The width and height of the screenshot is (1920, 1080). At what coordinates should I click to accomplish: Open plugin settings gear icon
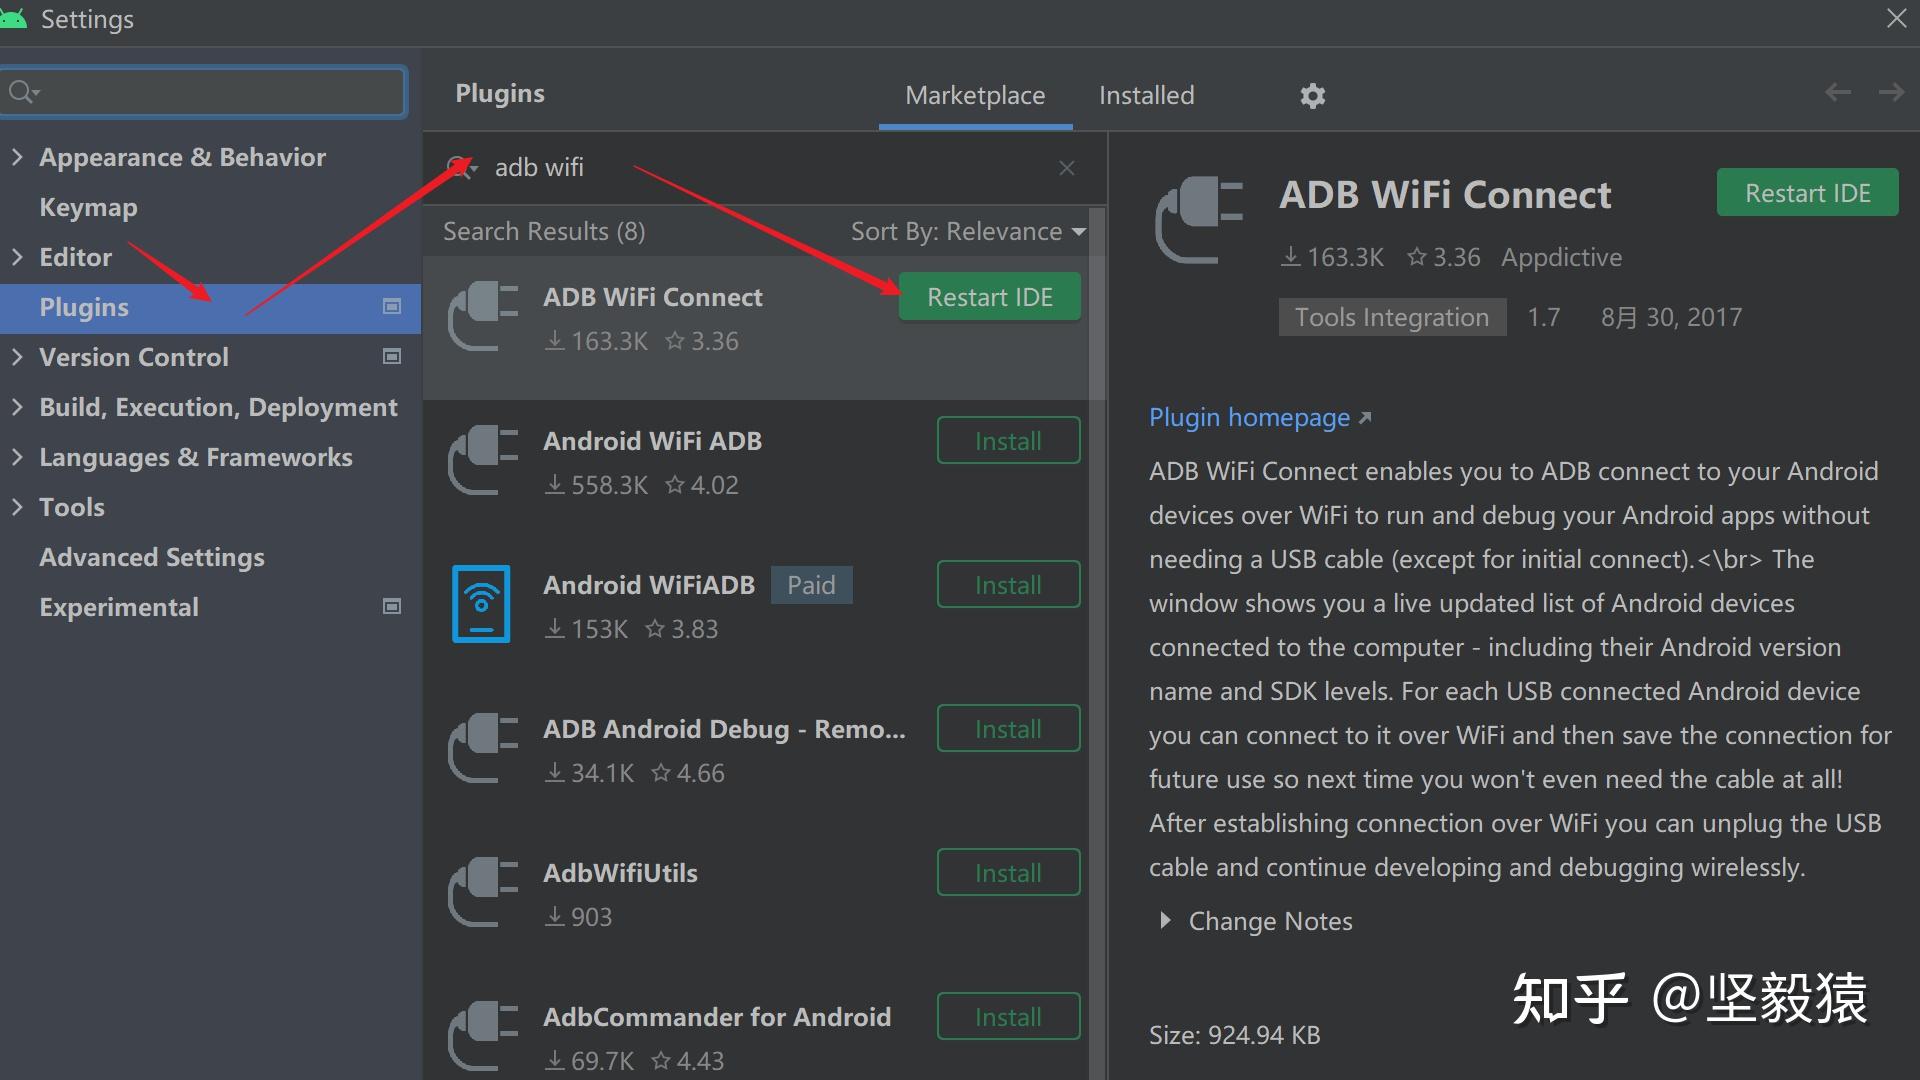pyautogui.click(x=1312, y=96)
